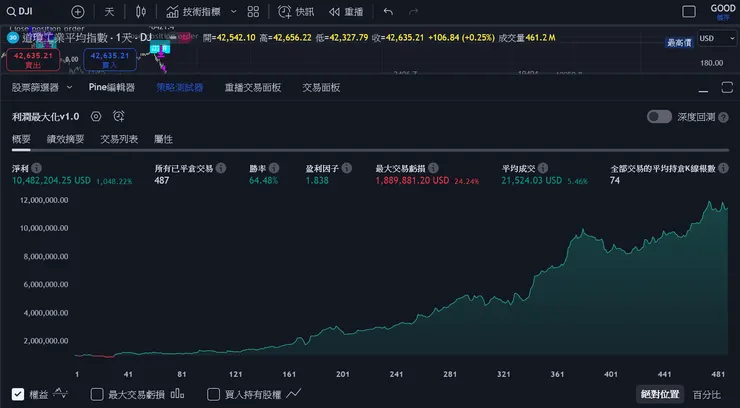The image size is (740, 408).
Task: Click the 平均成交 info icon
Action: coord(543,168)
